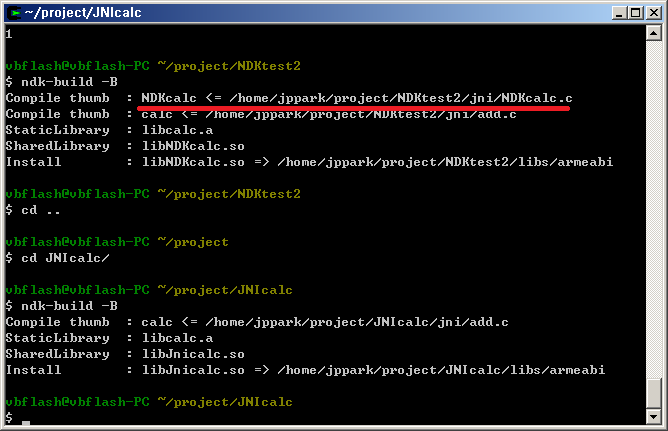This screenshot has height=431, width=668.
Task: Click the cursor at the last prompt
Action: click(26, 421)
